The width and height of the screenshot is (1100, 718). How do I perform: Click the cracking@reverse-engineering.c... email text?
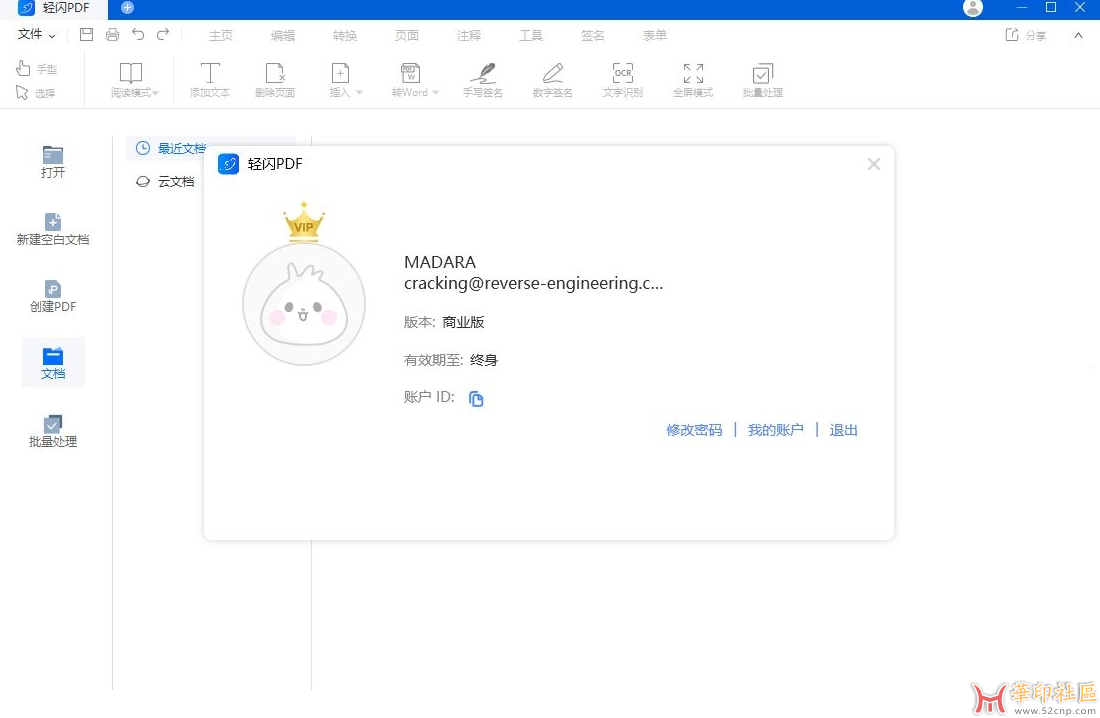(533, 283)
